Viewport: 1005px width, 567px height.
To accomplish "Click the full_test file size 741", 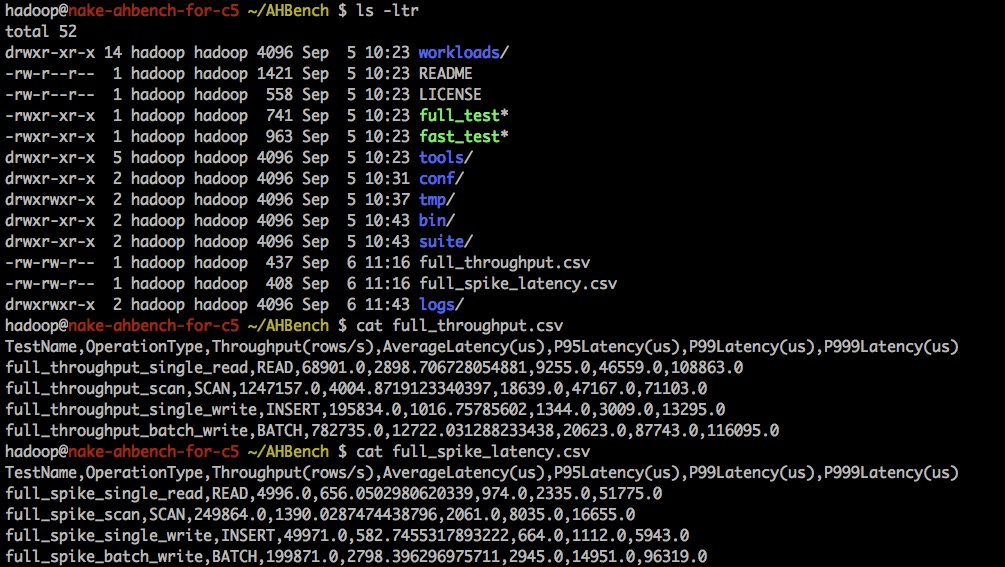I will coord(279,115).
